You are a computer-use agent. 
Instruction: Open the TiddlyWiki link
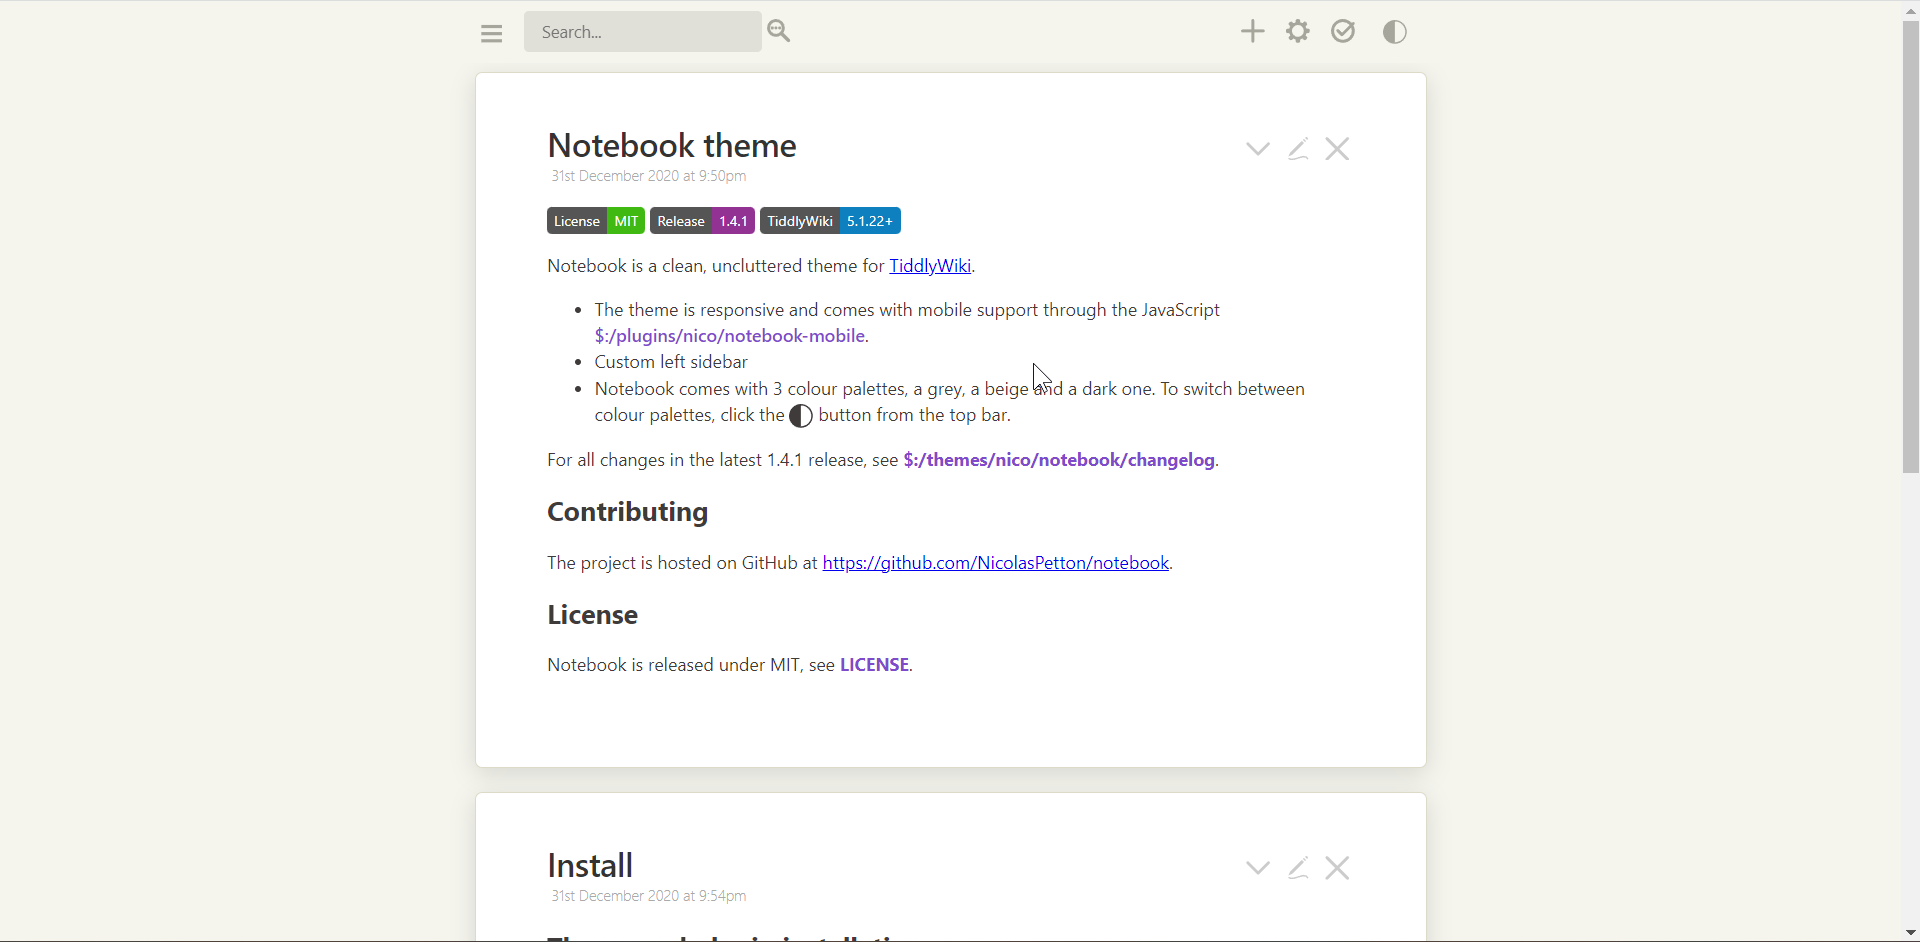[931, 266]
